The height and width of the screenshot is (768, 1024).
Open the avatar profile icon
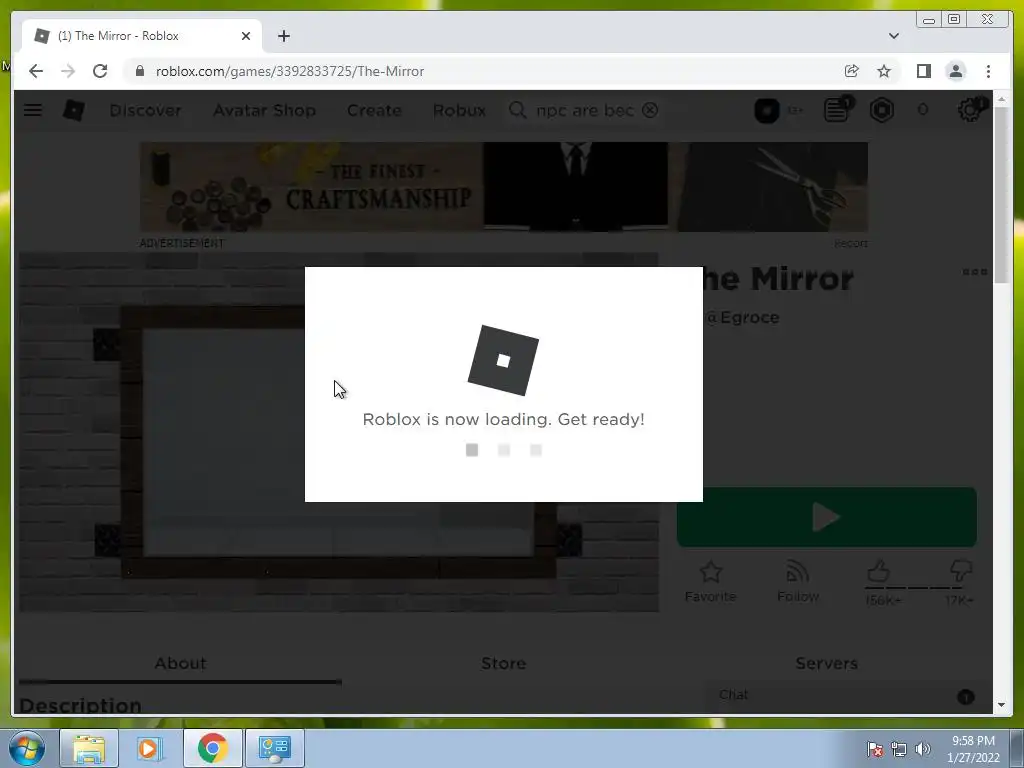pos(767,110)
